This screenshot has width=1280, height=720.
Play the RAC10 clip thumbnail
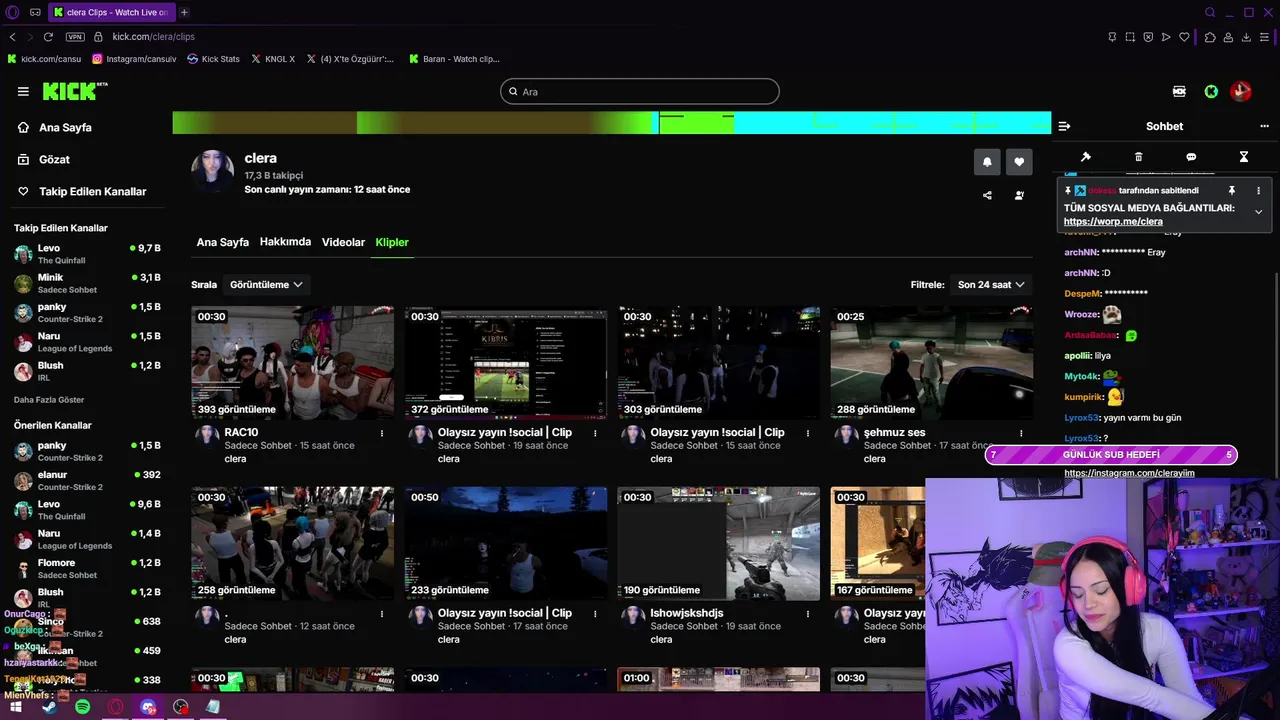pos(292,362)
